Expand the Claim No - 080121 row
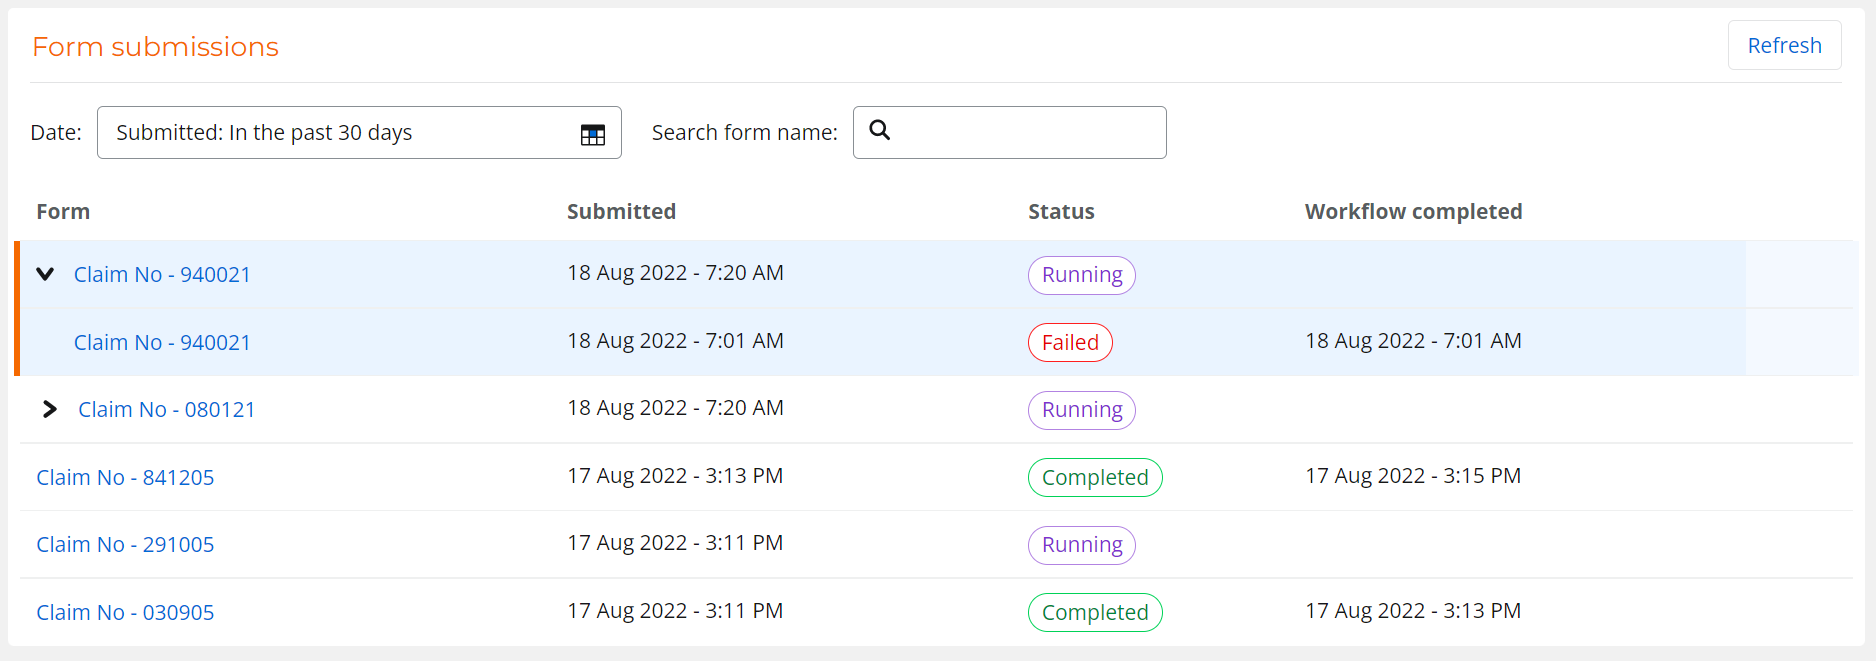Viewport: 1876px width, 661px height. 49,409
